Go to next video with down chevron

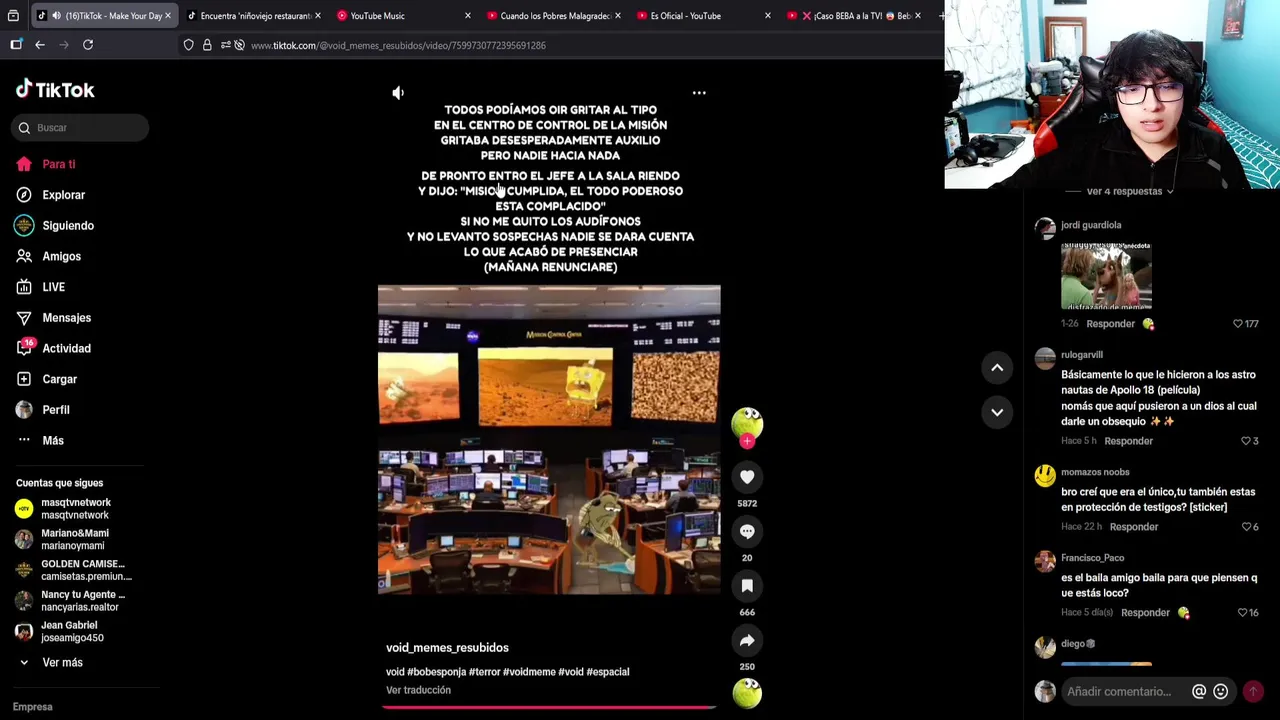coord(997,412)
